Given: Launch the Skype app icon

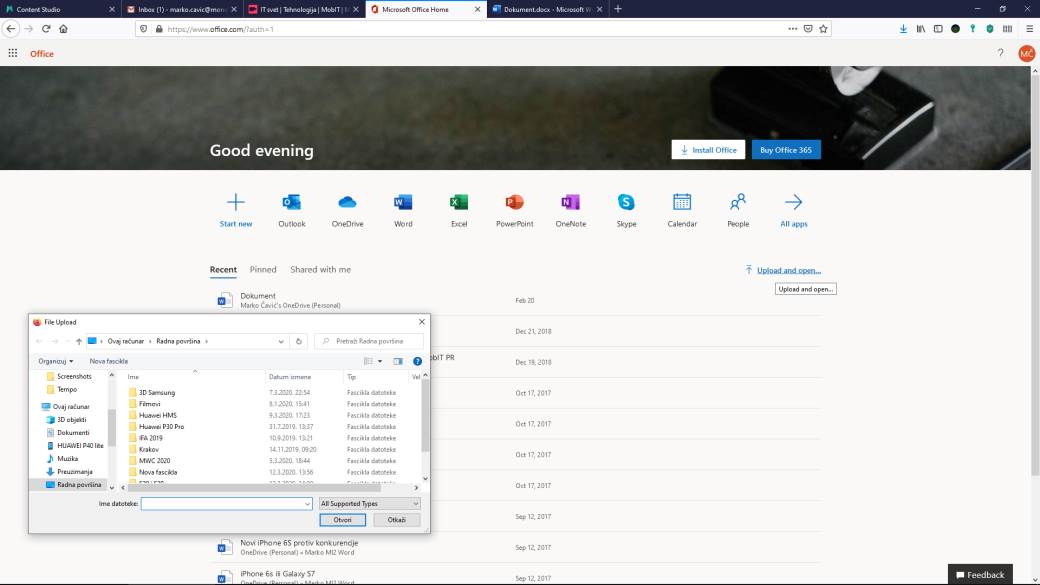Looking at the screenshot, I should coord(626,203).
